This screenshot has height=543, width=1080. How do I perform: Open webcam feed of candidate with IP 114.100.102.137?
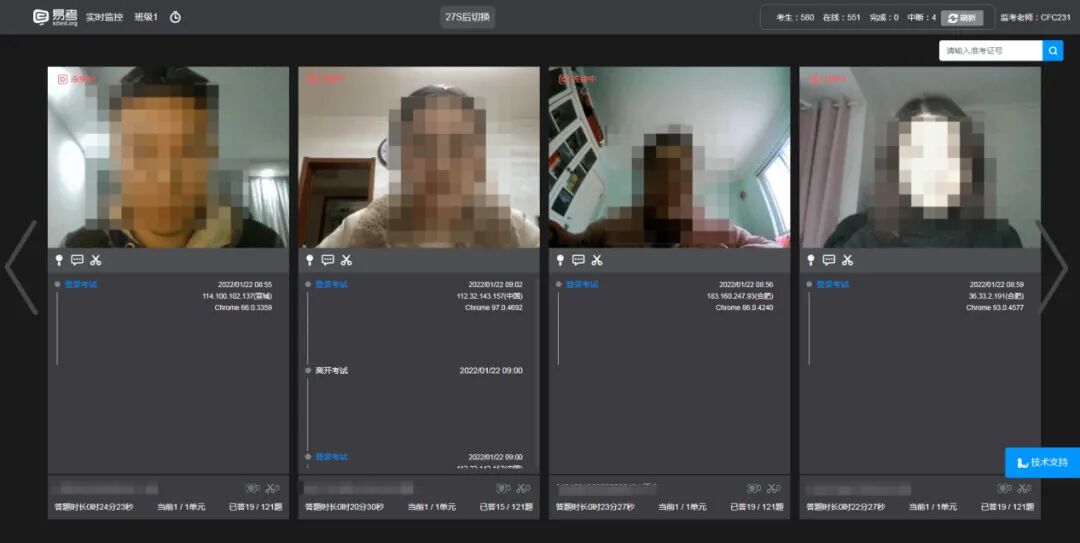point(168,157)
